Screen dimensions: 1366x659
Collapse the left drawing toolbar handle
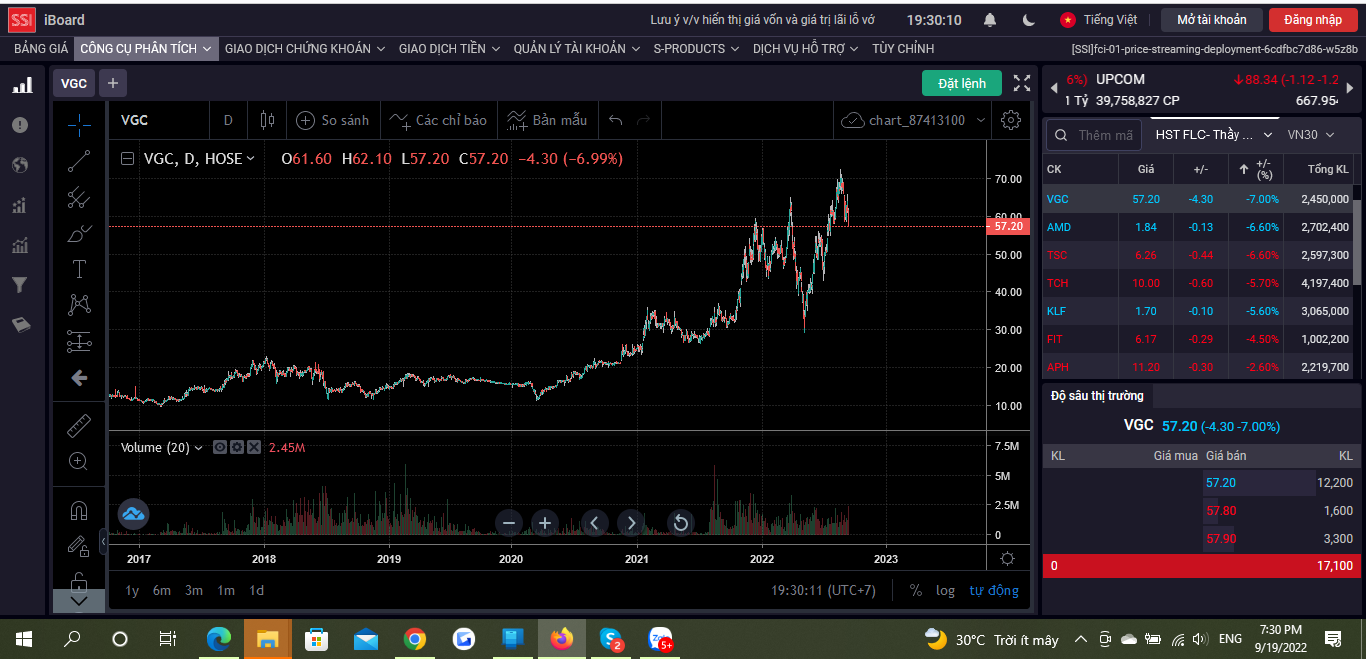click(104, 542)
